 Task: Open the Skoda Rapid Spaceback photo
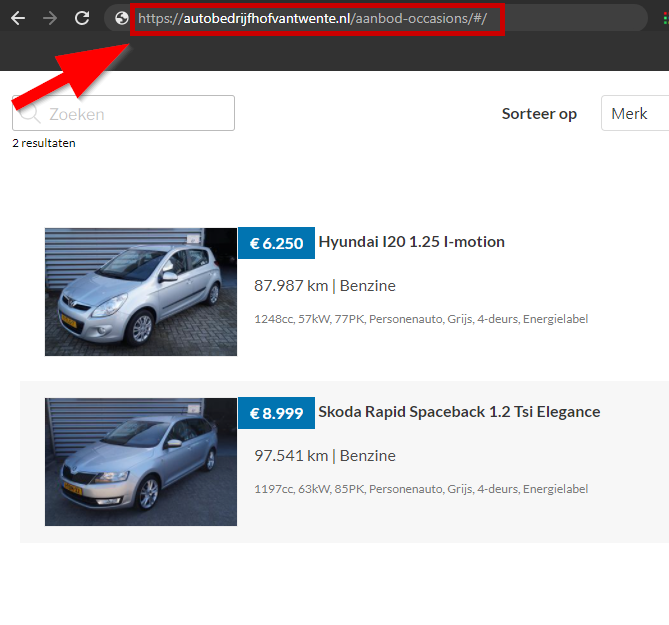point(140,461)
